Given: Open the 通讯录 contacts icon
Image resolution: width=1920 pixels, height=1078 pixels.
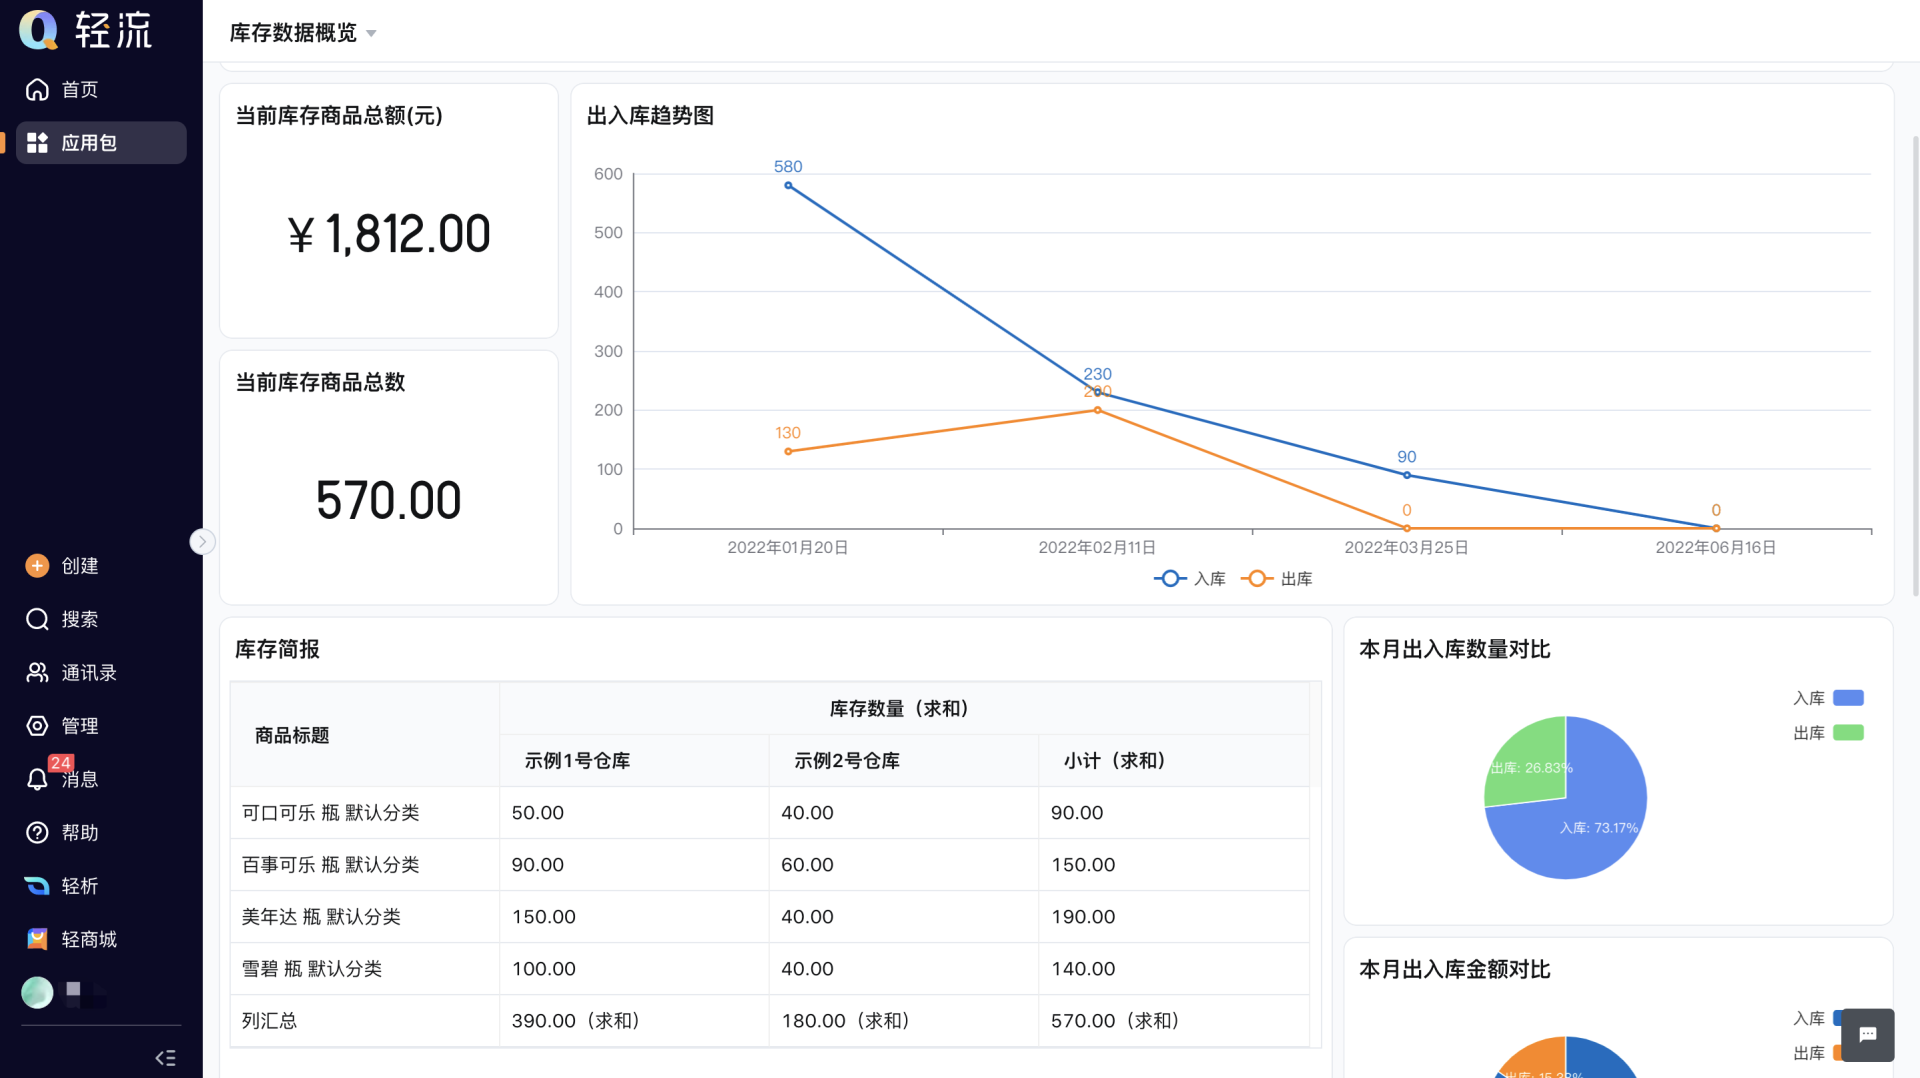Looking at the screenshot, I should click(x=37, y=673).
